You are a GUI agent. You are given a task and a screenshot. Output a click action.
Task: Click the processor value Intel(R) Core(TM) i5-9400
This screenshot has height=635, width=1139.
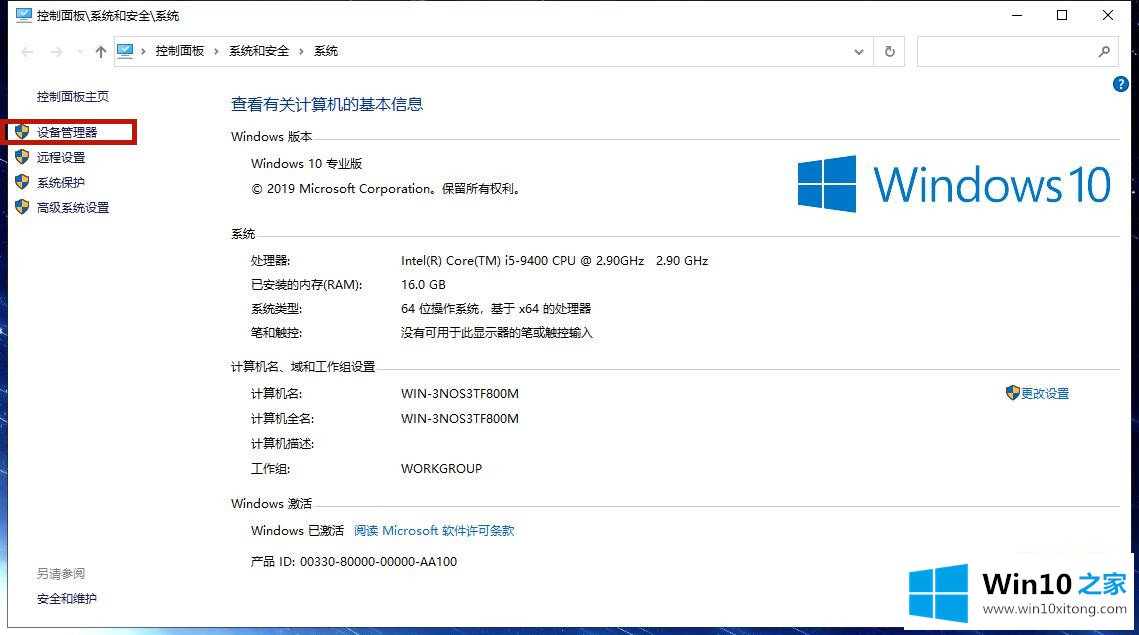tap(554, 261)
